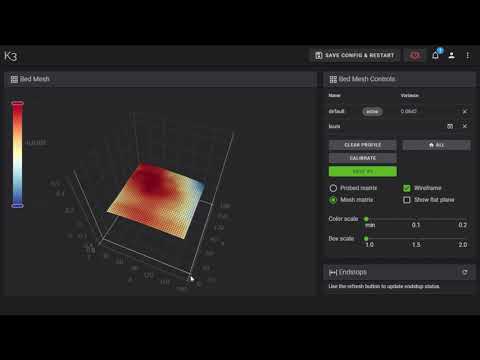Set the Color scale slider to 0.1
This screenshot has width=480, height=360.
tap(416, 219)
